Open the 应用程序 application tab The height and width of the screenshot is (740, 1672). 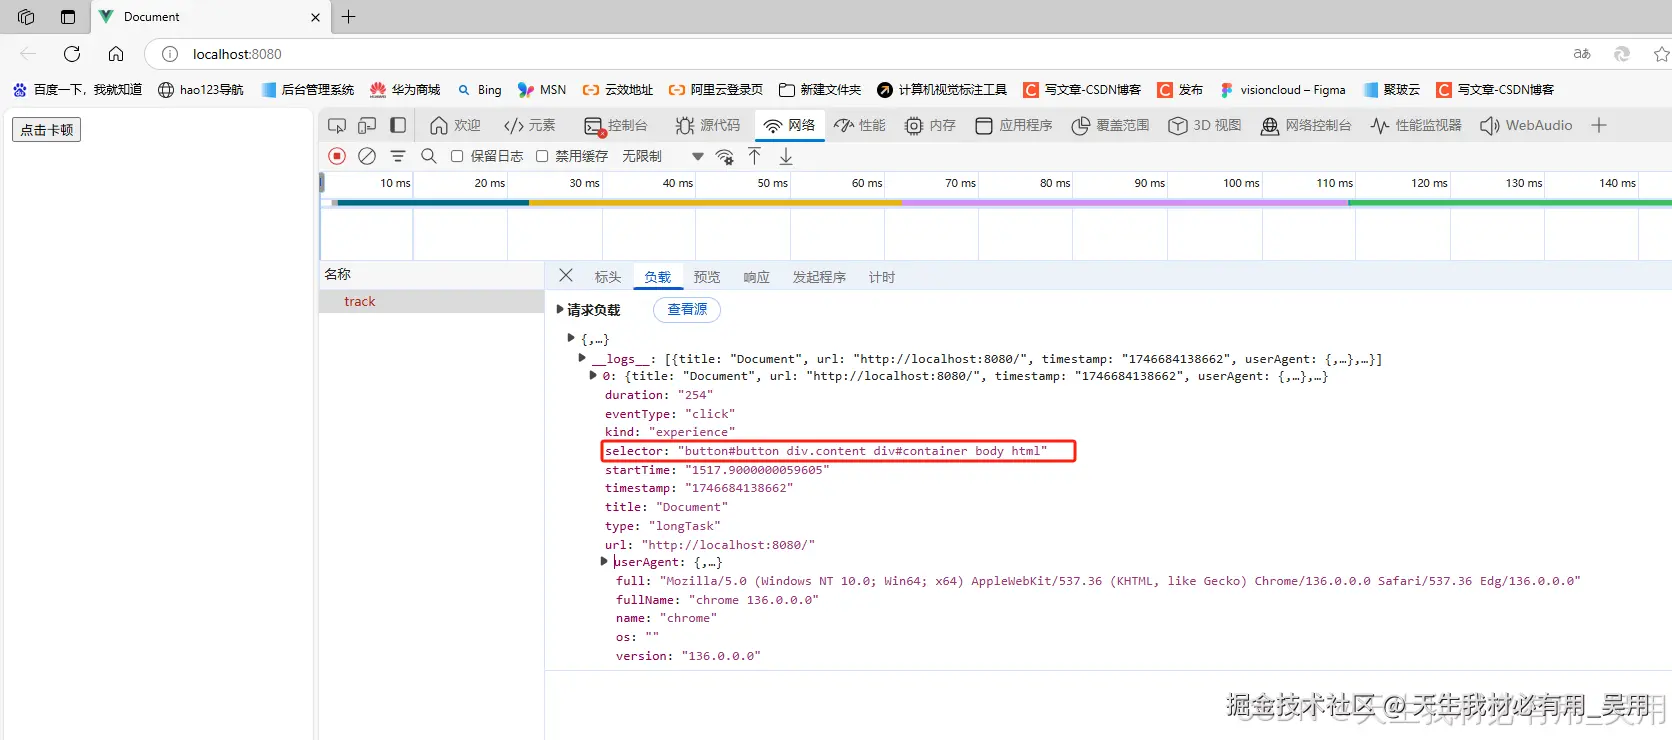(1013, 126)
